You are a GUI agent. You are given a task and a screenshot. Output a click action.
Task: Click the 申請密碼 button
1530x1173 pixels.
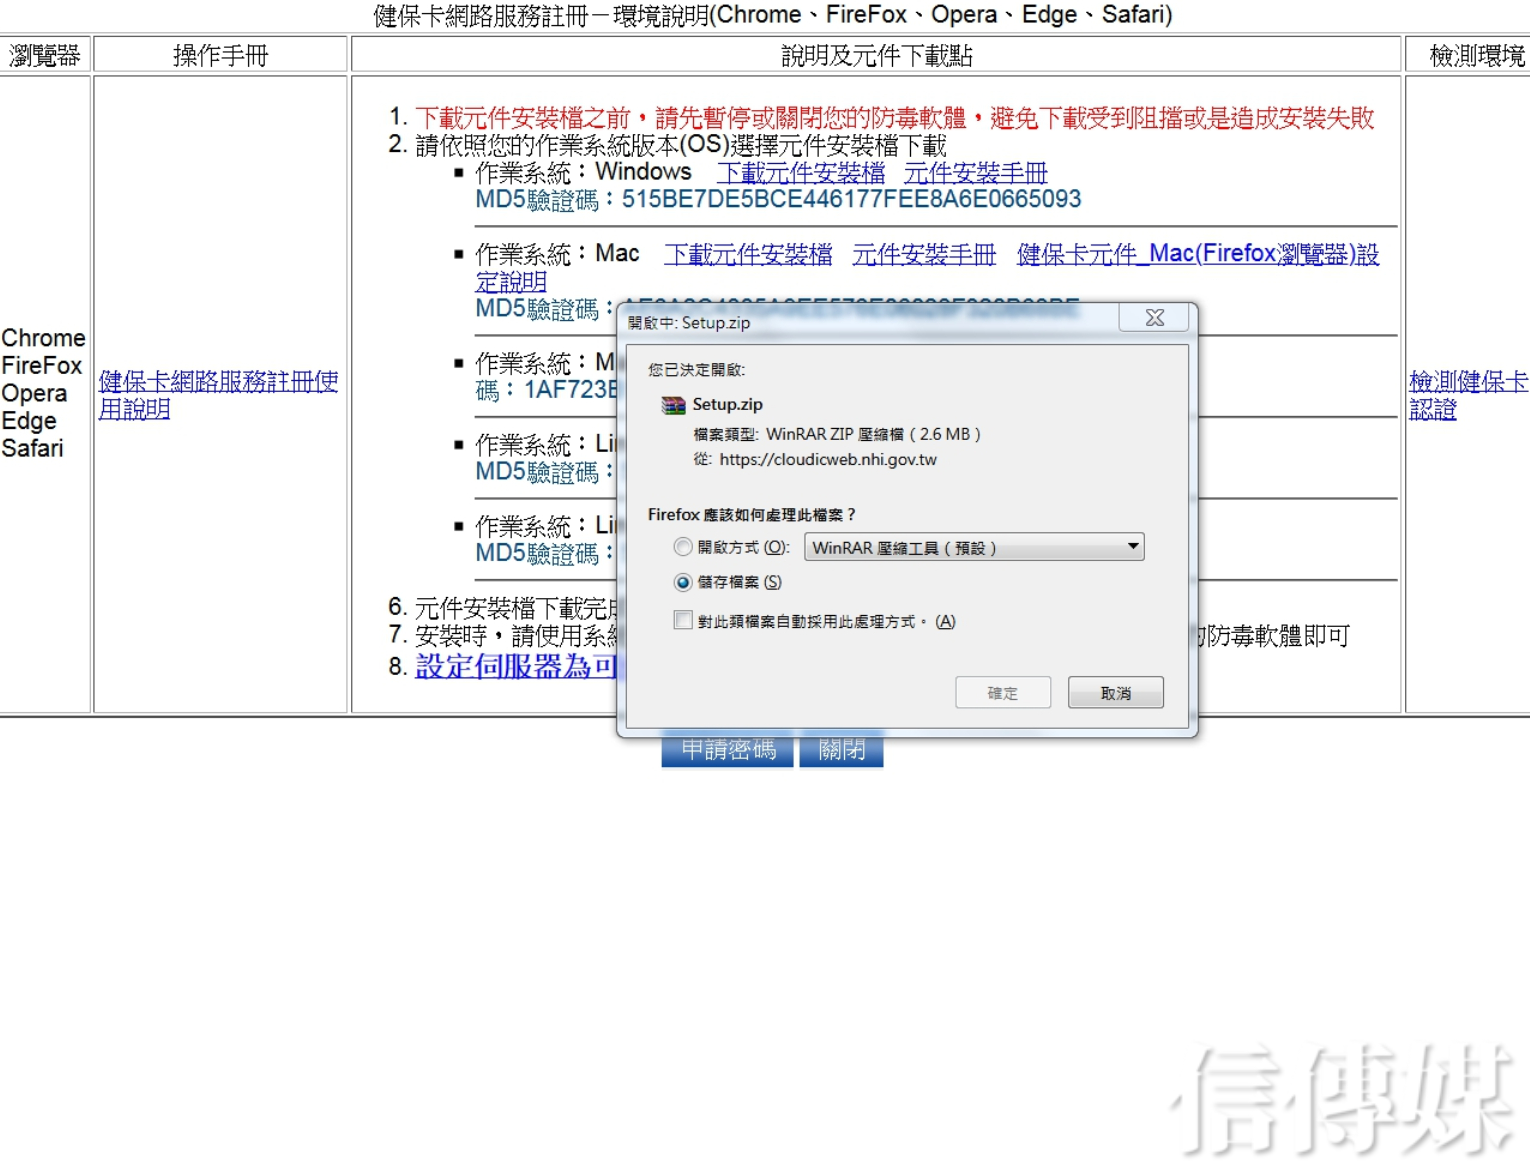click(x=727, y=752)
